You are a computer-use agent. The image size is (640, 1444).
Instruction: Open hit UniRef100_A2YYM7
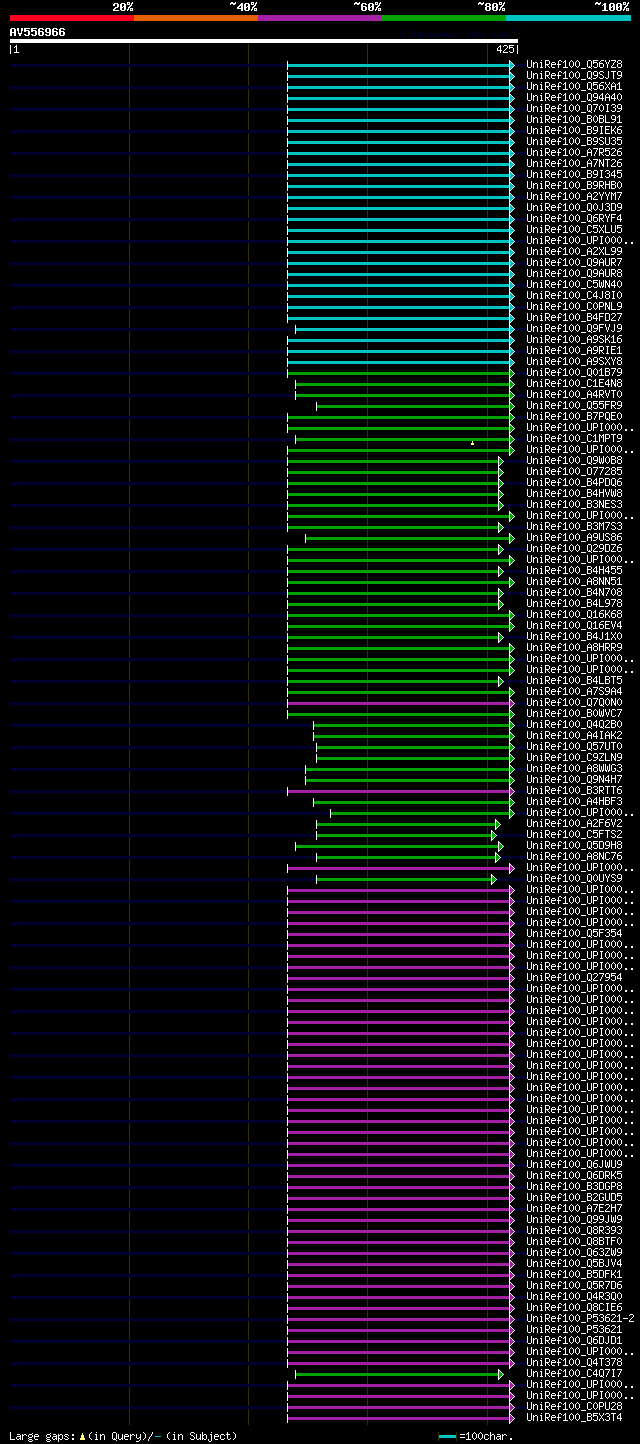[x=574, y=196]
